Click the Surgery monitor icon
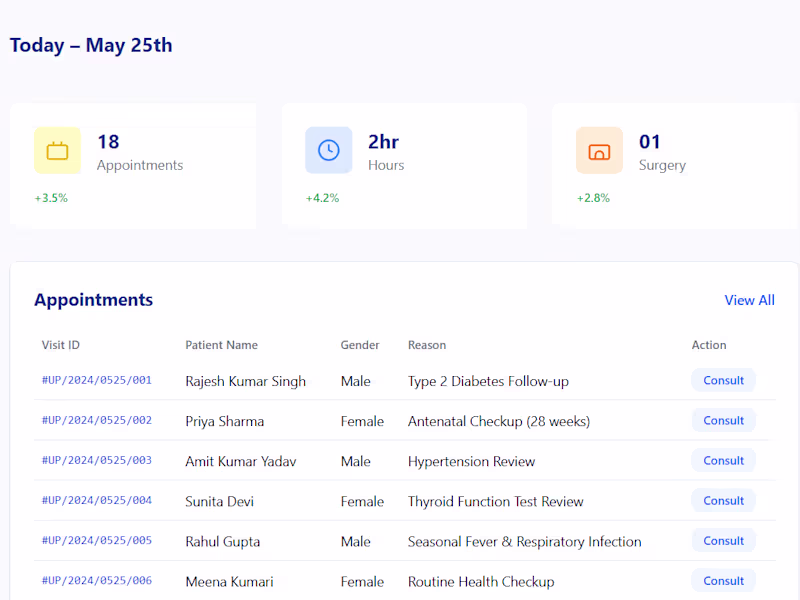800x600 pixels. click(600, 150)
